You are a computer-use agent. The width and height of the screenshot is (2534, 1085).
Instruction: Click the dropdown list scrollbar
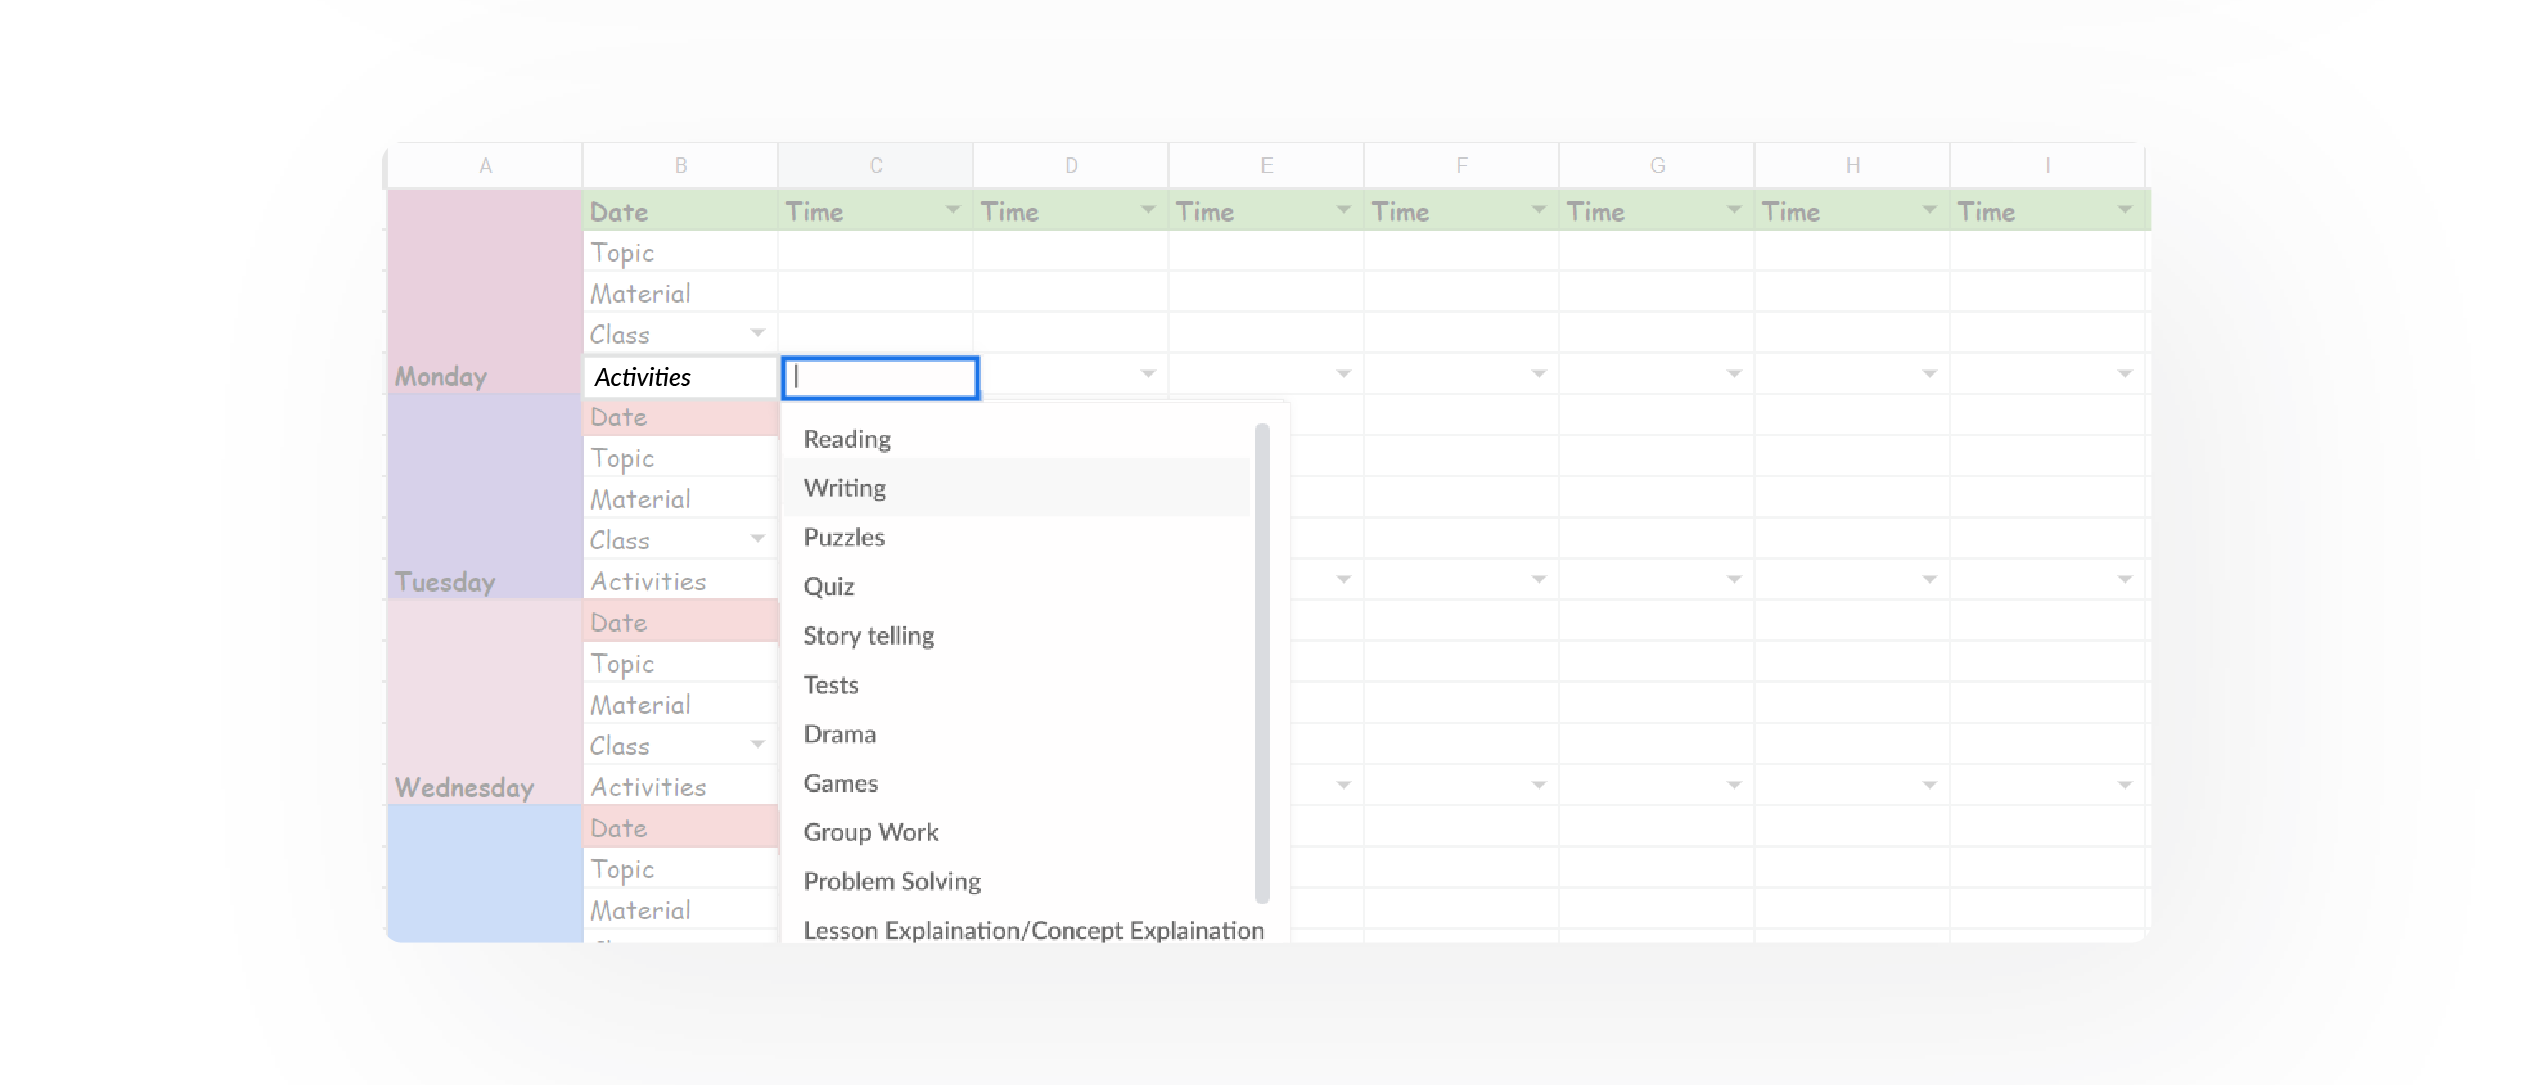tap(1262, 660)
